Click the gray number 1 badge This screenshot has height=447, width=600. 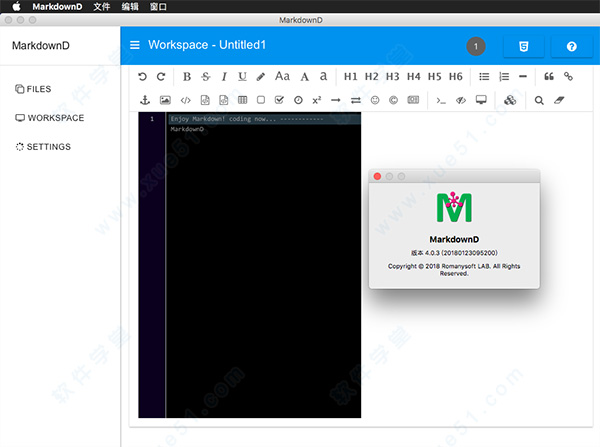[x=476, y=46]
